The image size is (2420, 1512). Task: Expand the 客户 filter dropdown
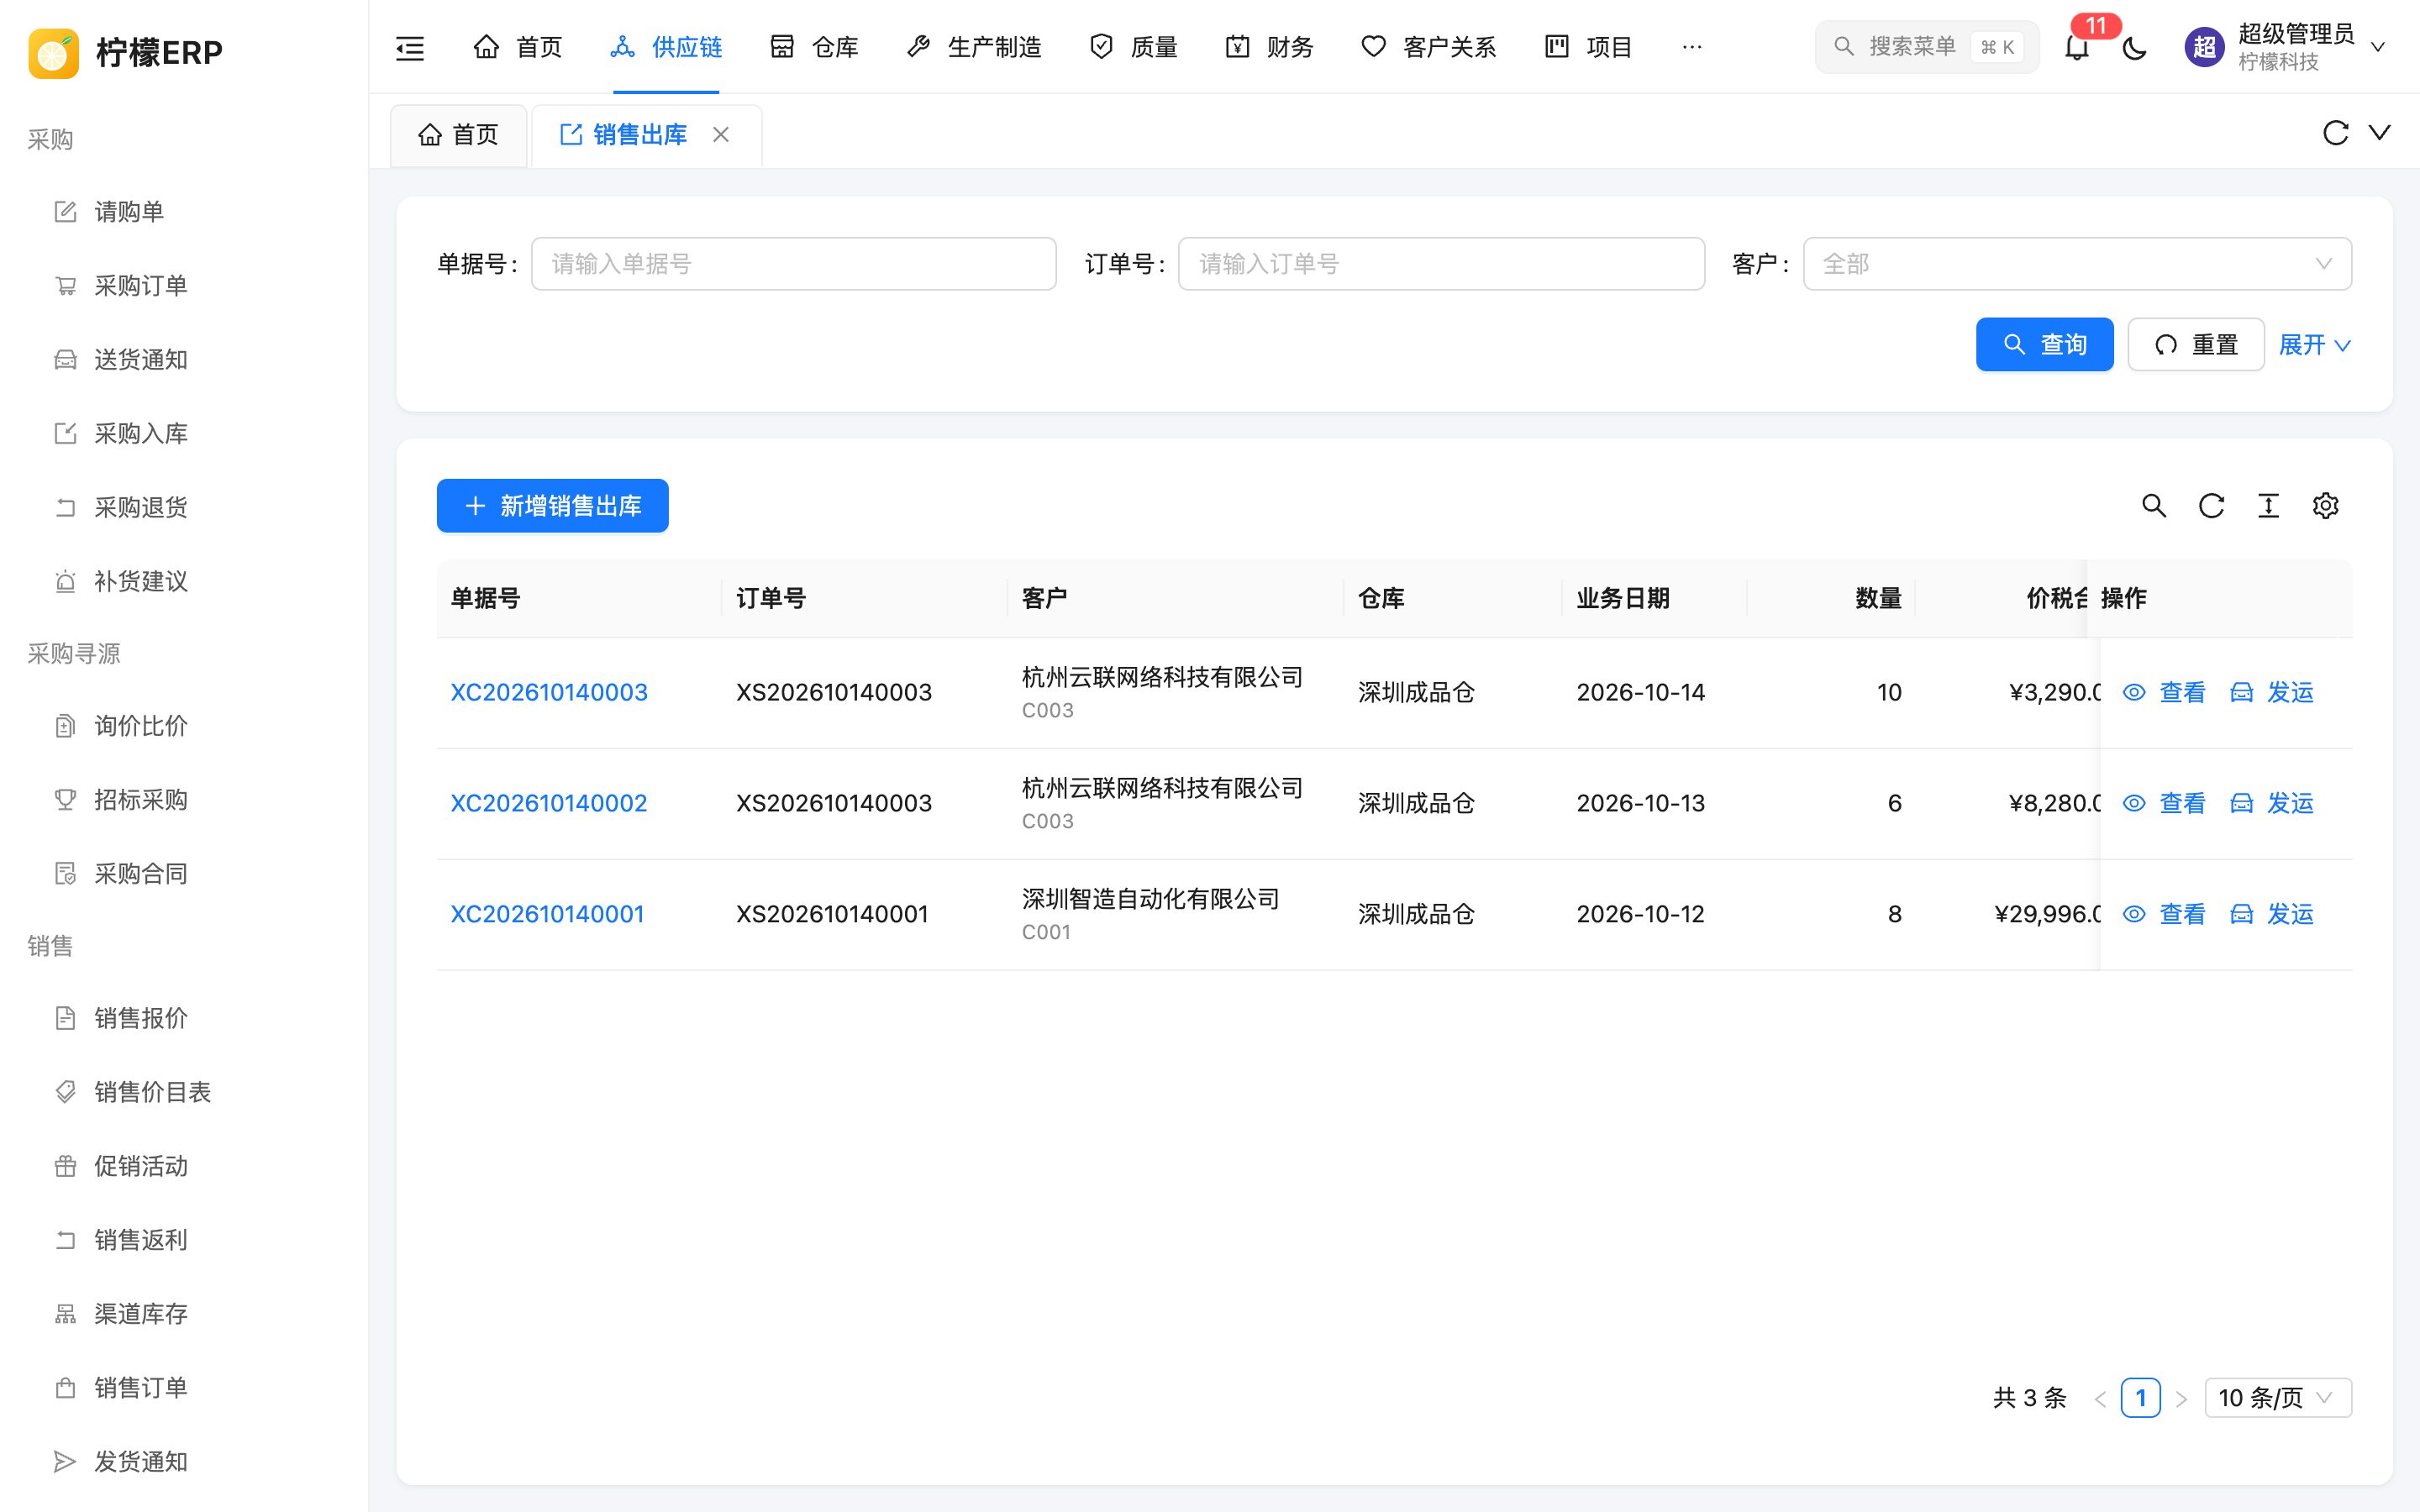pyautogui.click(x=2077, y=264)
